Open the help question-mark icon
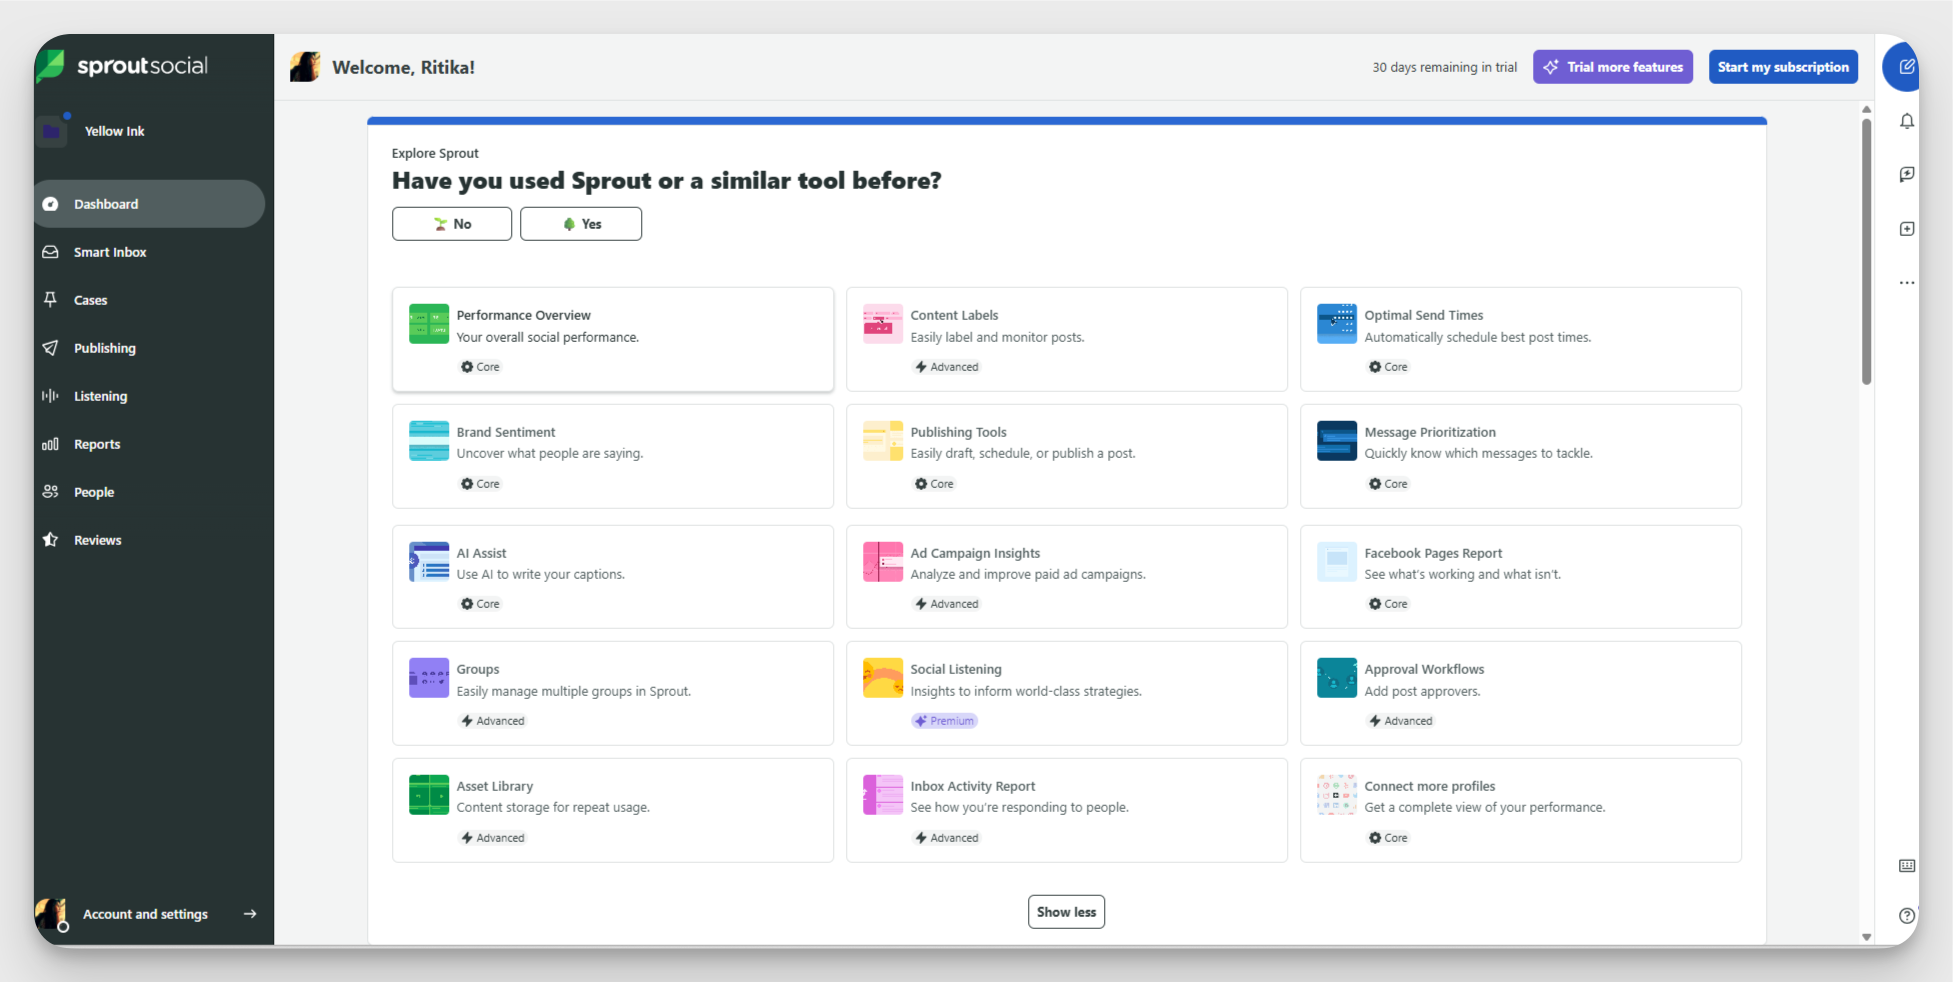The height and width of the screenshot is (982, 1953). tap(1907, 915)
